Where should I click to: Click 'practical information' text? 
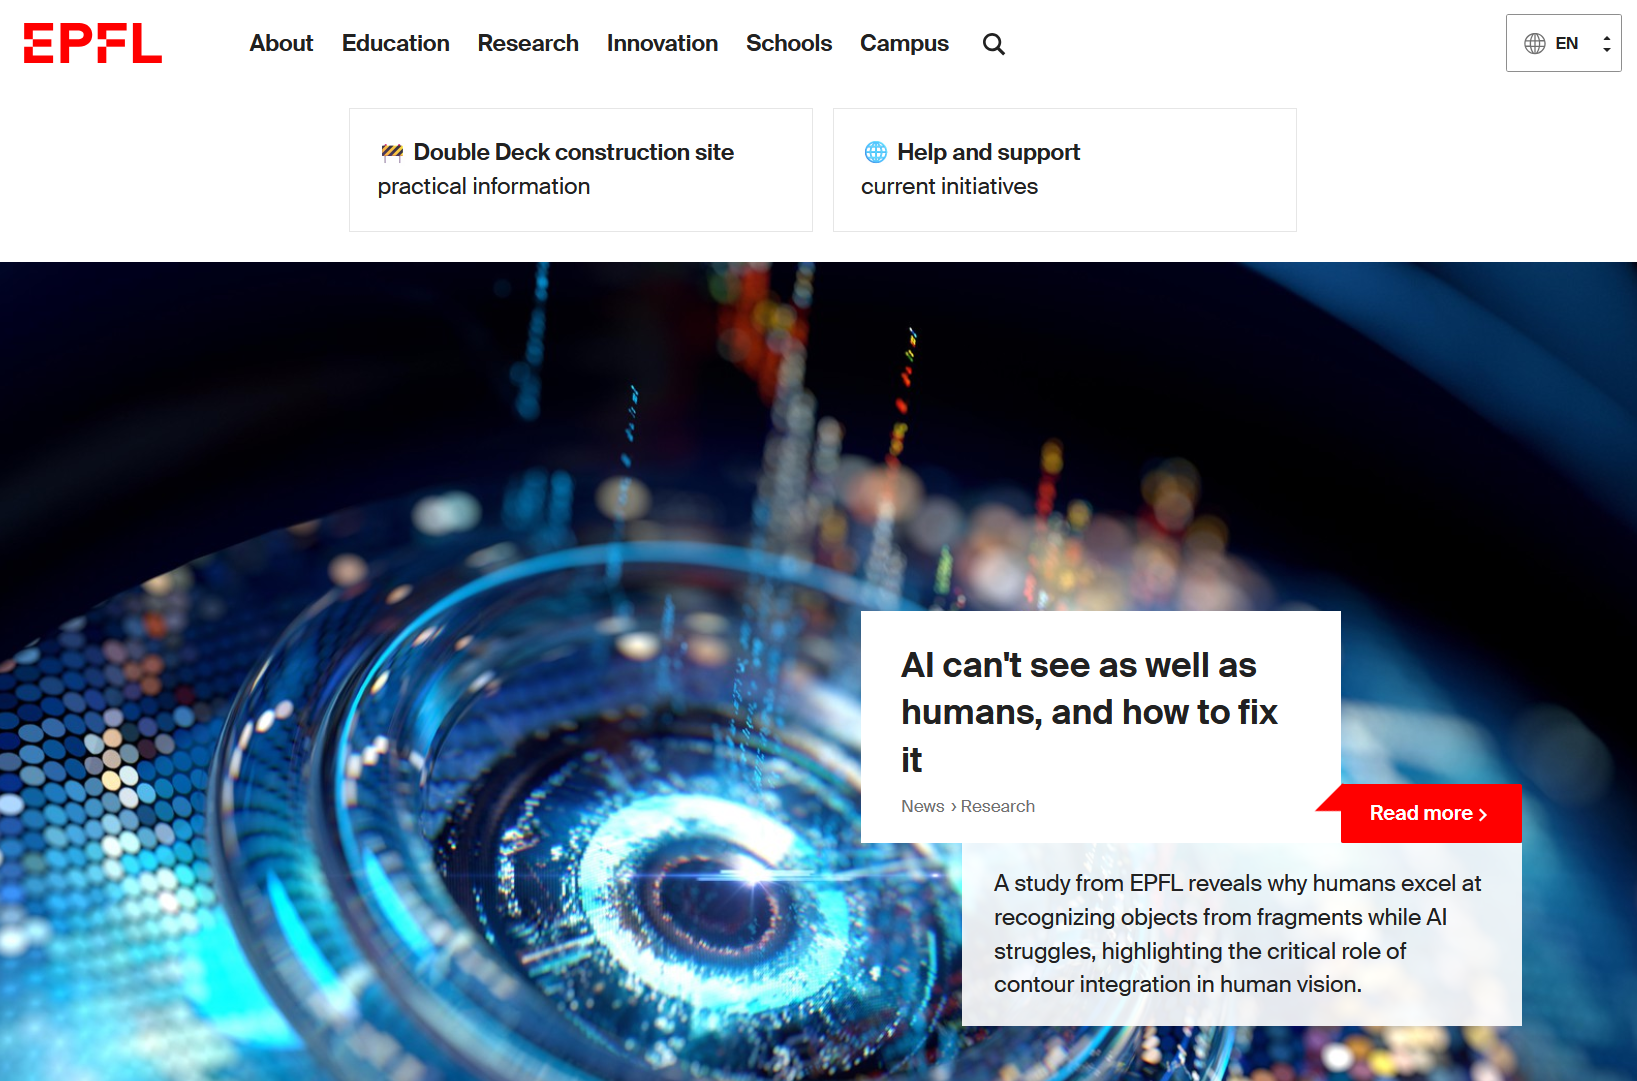click(x=484, y=186)
